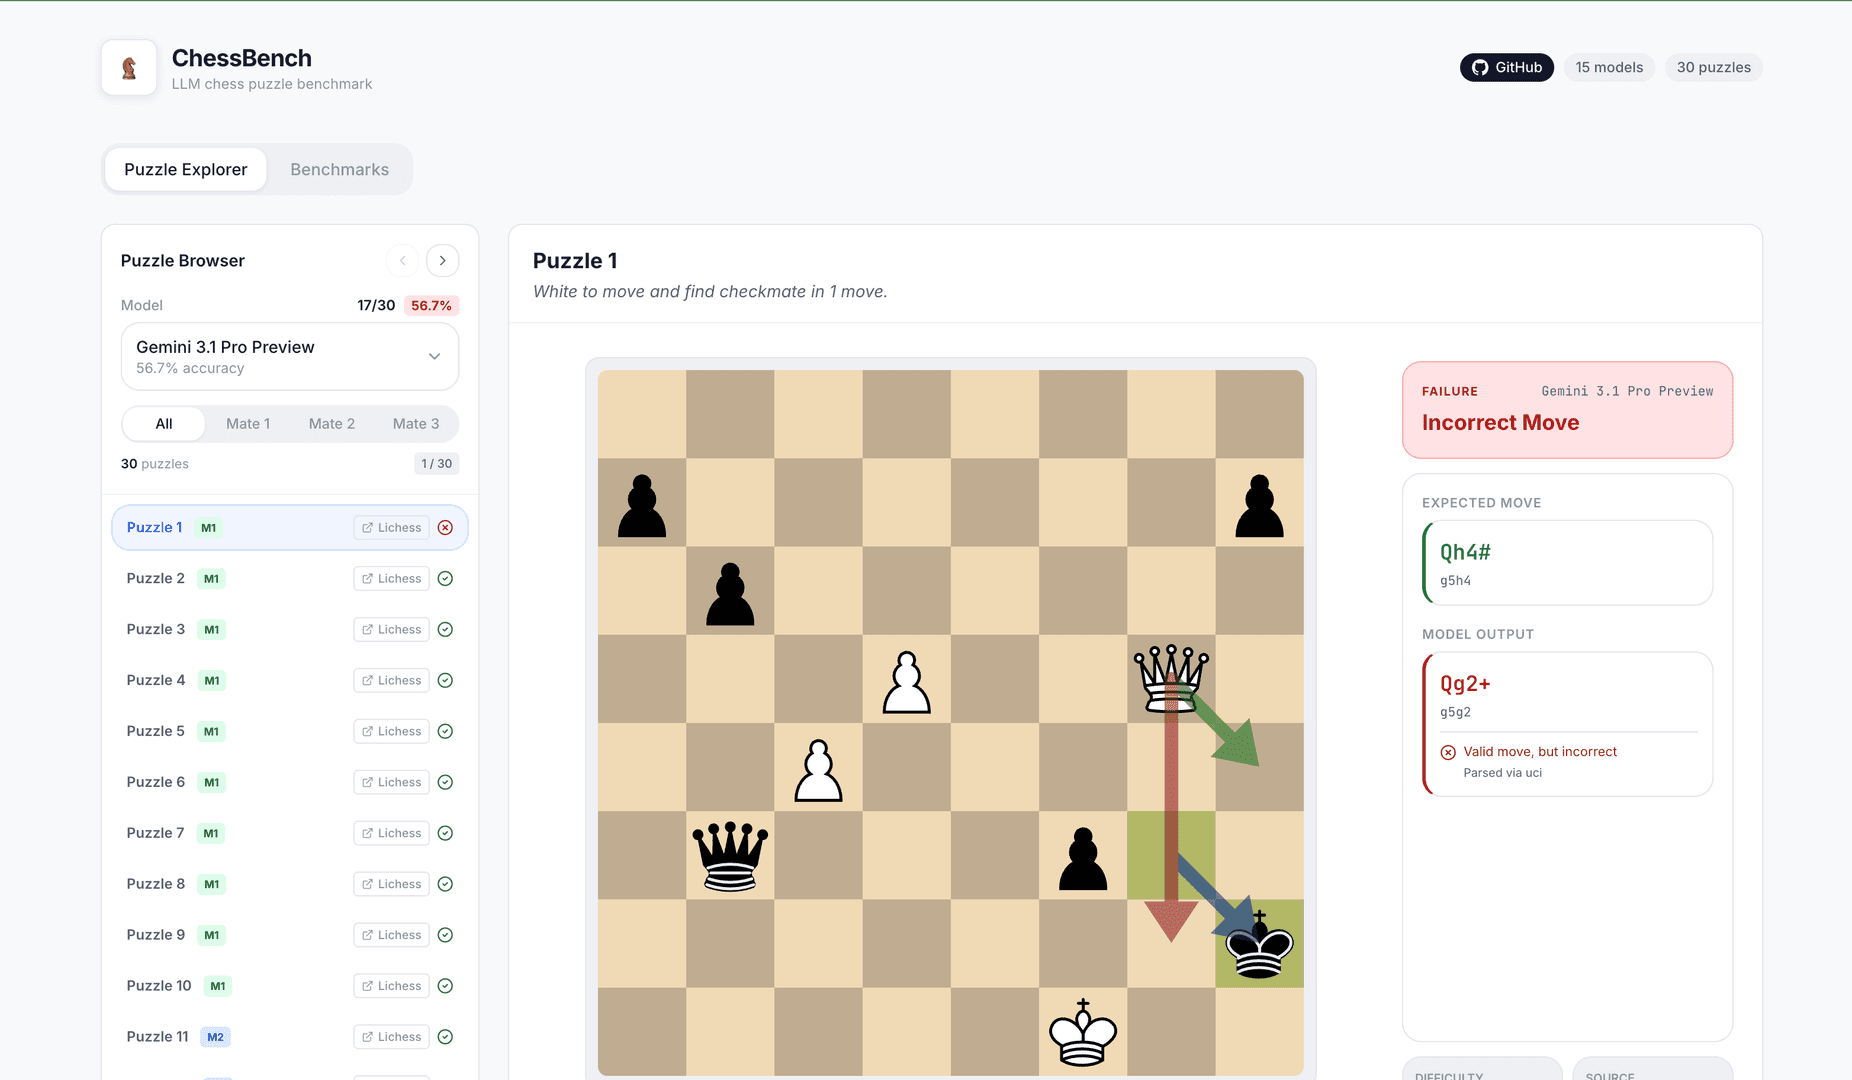This screenshot has height=1080, width=1852.
Task: Click the GitHub logo icon in the header
Action: tap(1481, 67)
